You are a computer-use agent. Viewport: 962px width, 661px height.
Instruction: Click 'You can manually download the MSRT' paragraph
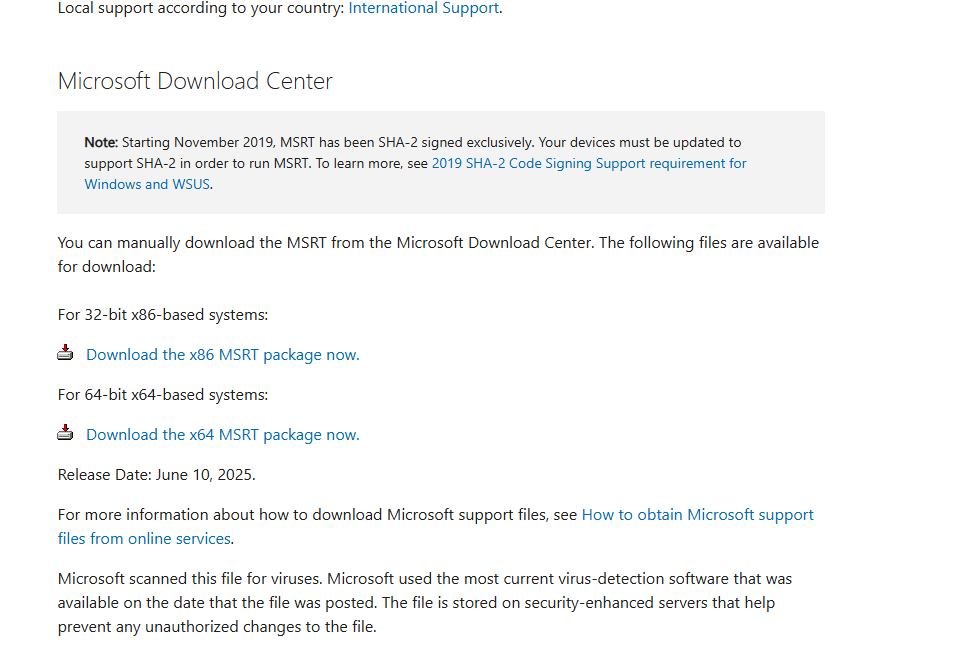[438, 255]
